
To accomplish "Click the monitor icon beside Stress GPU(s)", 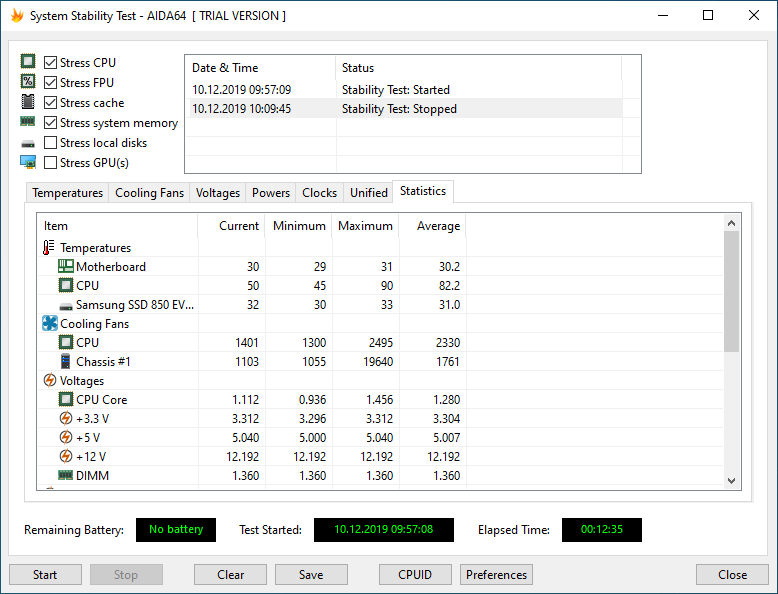I will pos(28,162).
